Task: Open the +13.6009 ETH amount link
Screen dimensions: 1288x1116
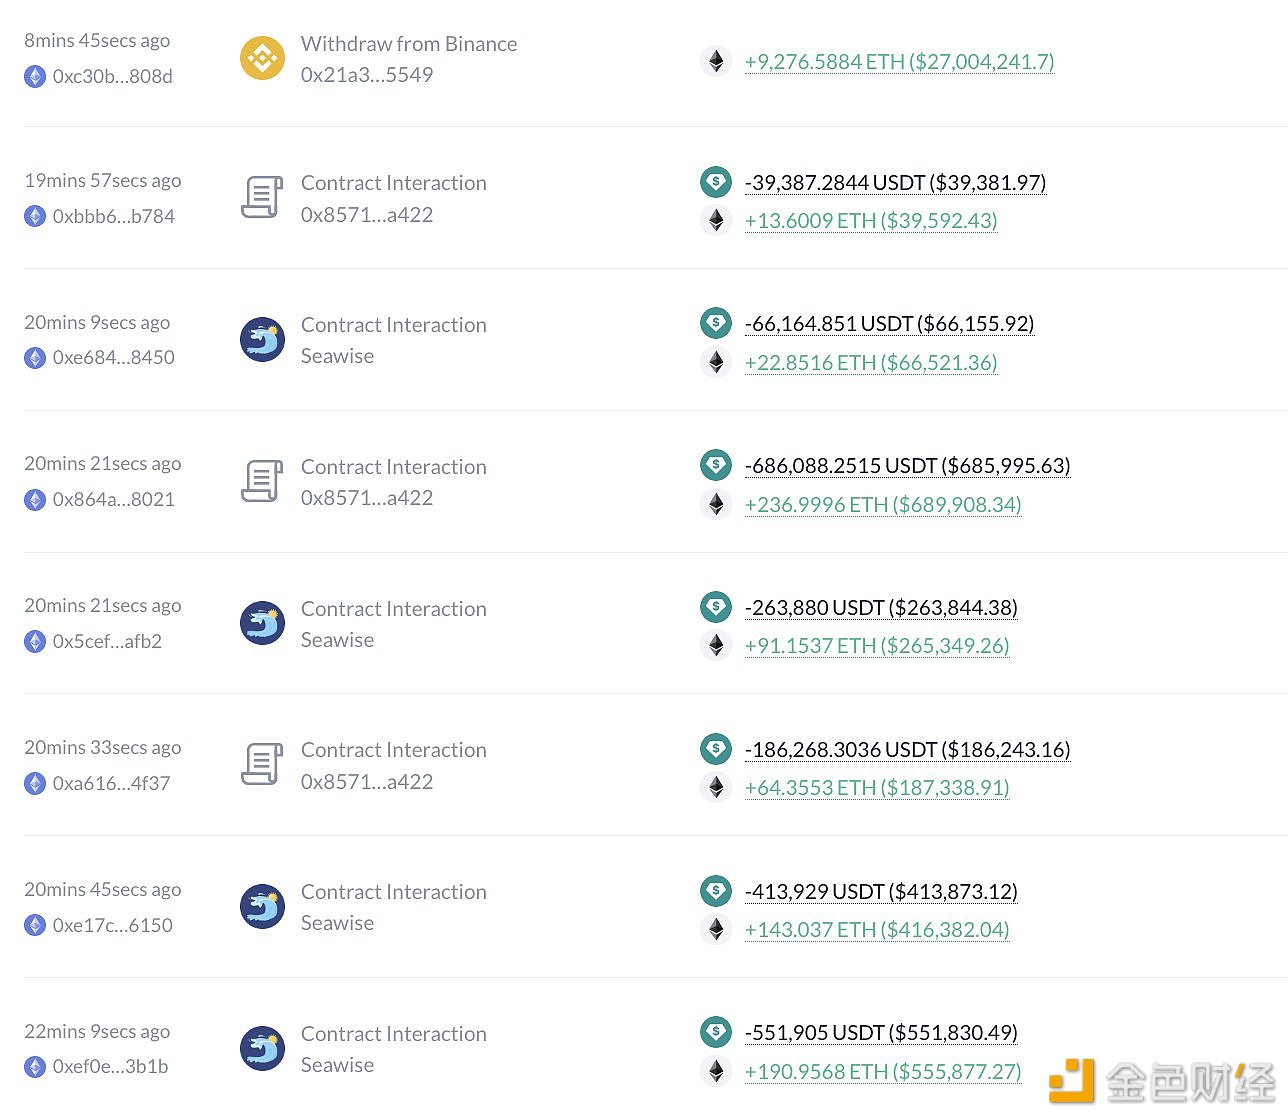Action: coord(871,221)
